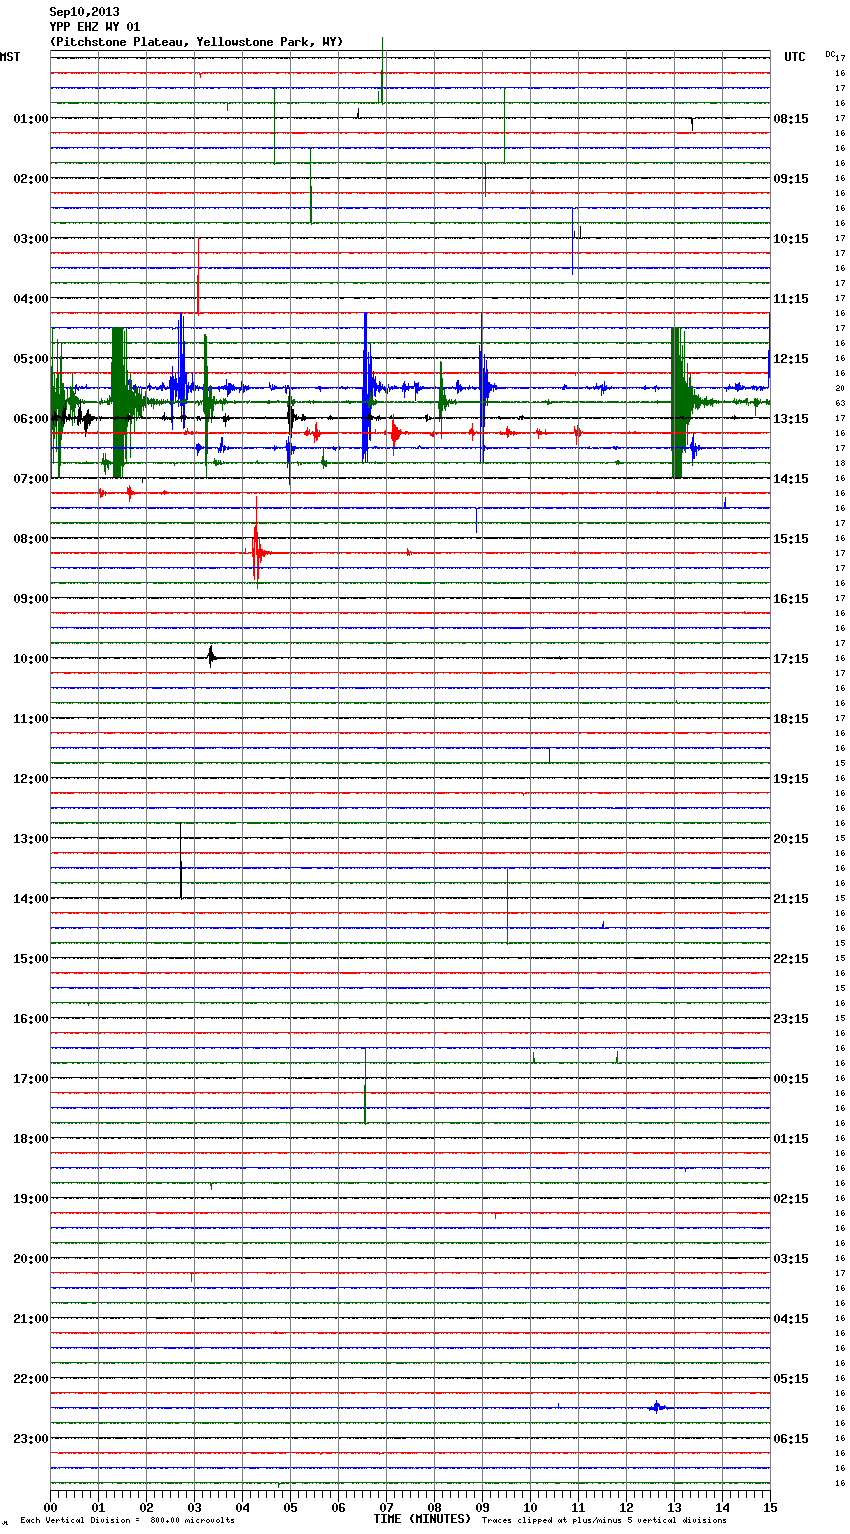This screenshot has height=1534, width=850.
Task: Click the 01 minute tick label
Action: pyautogui.click(x=98, y=1506)
